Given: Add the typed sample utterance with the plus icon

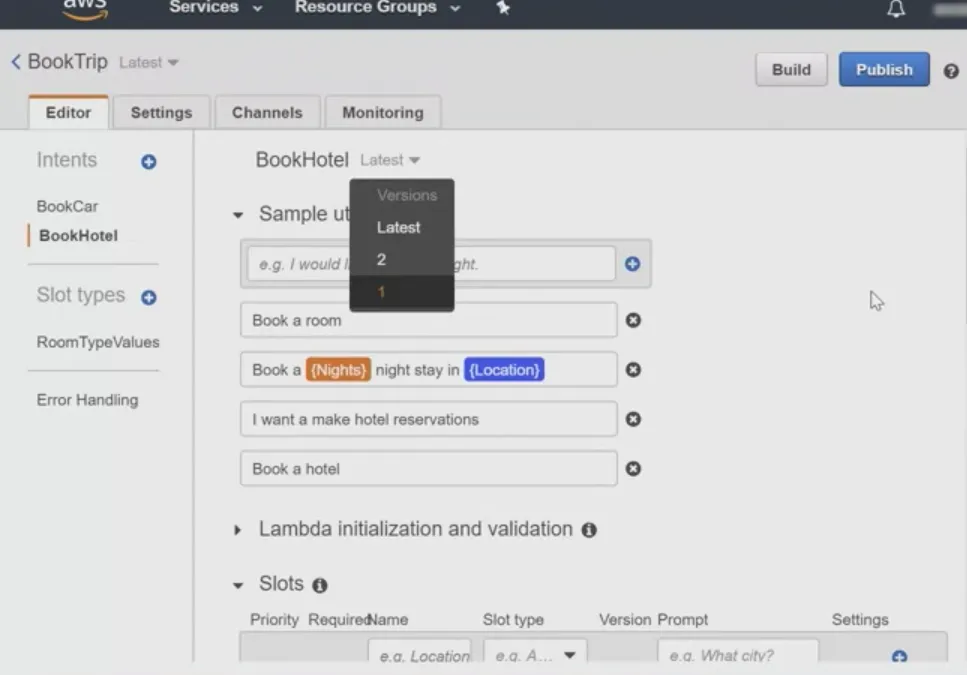Looking at the screenshot, I should click(631, 263).
